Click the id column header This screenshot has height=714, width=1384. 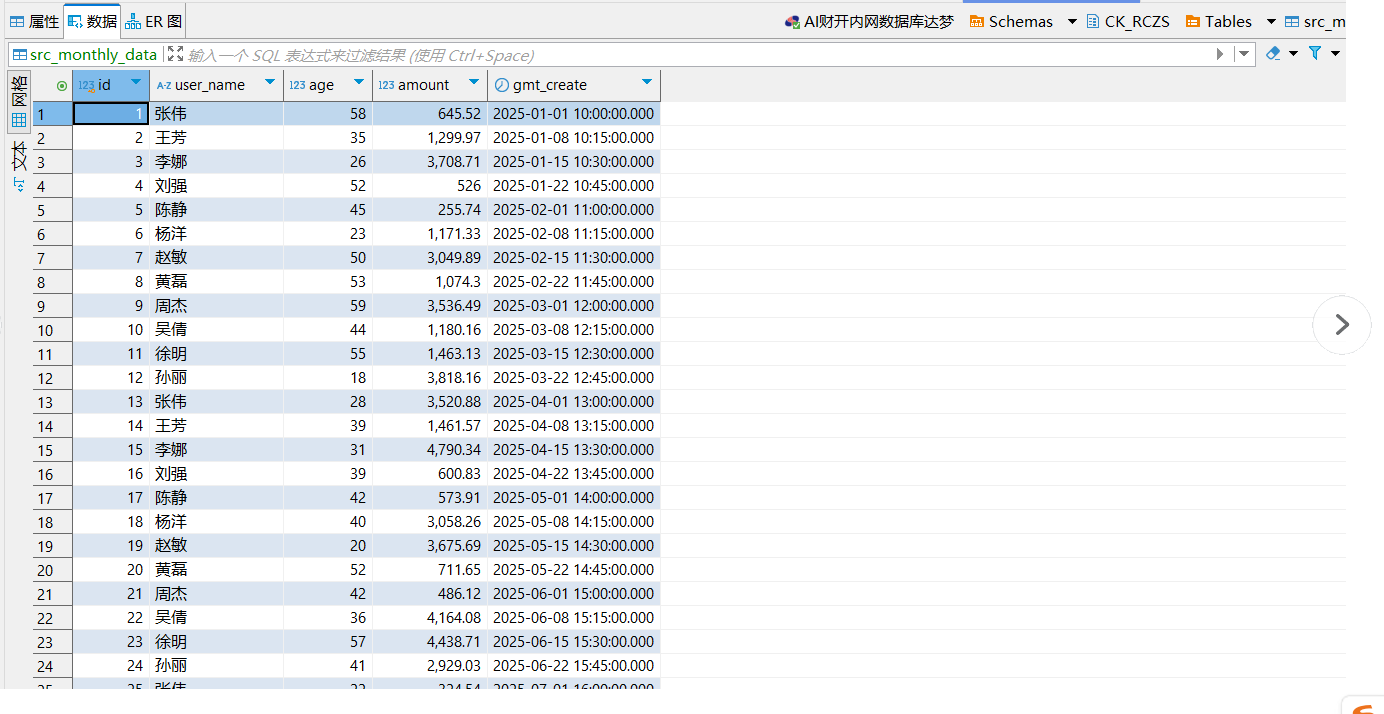pos(111,85)
